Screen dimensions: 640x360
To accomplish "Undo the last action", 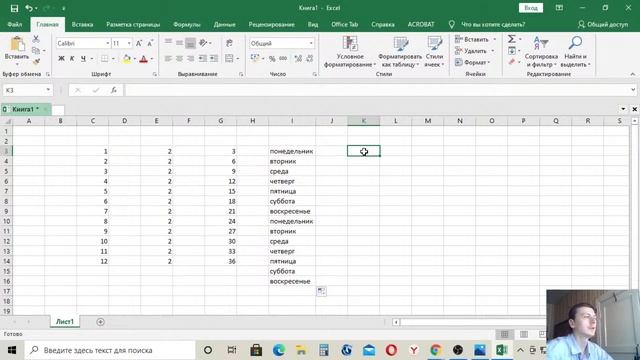I will [29, 8].
